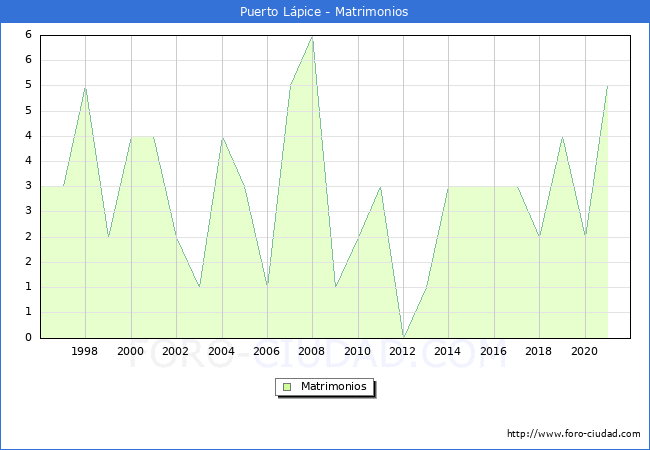
Task: Open the http://www.foro-ciudad.com link
Action: coord(574,434)
